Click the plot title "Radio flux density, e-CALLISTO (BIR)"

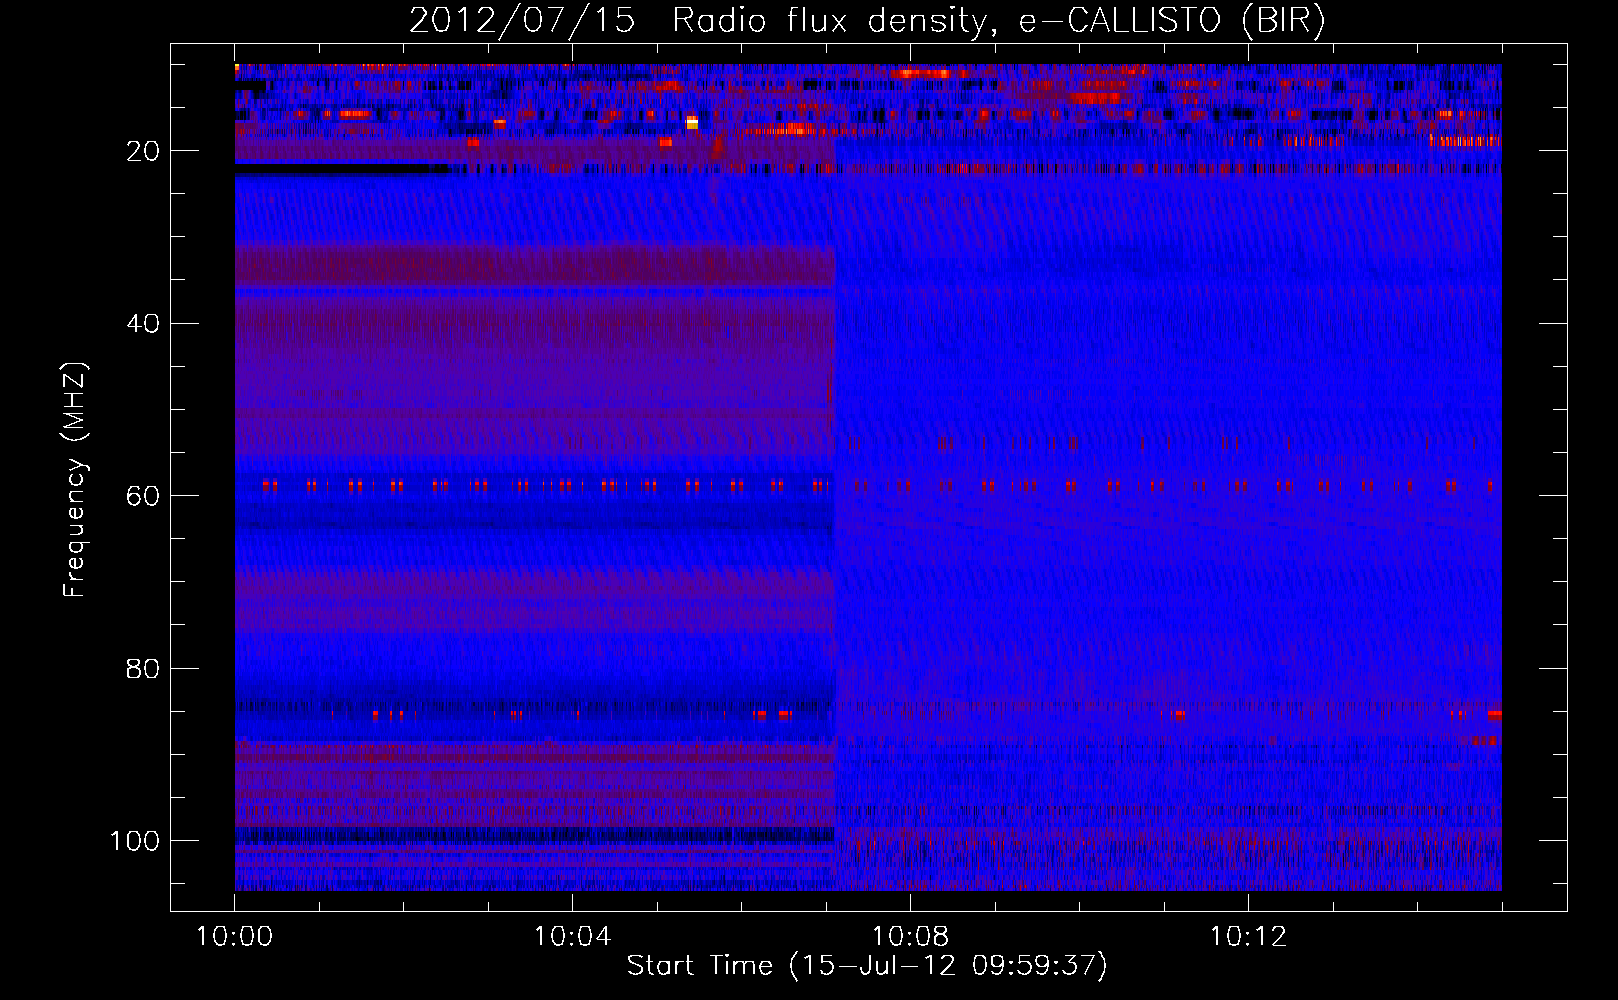pos(998,21)
